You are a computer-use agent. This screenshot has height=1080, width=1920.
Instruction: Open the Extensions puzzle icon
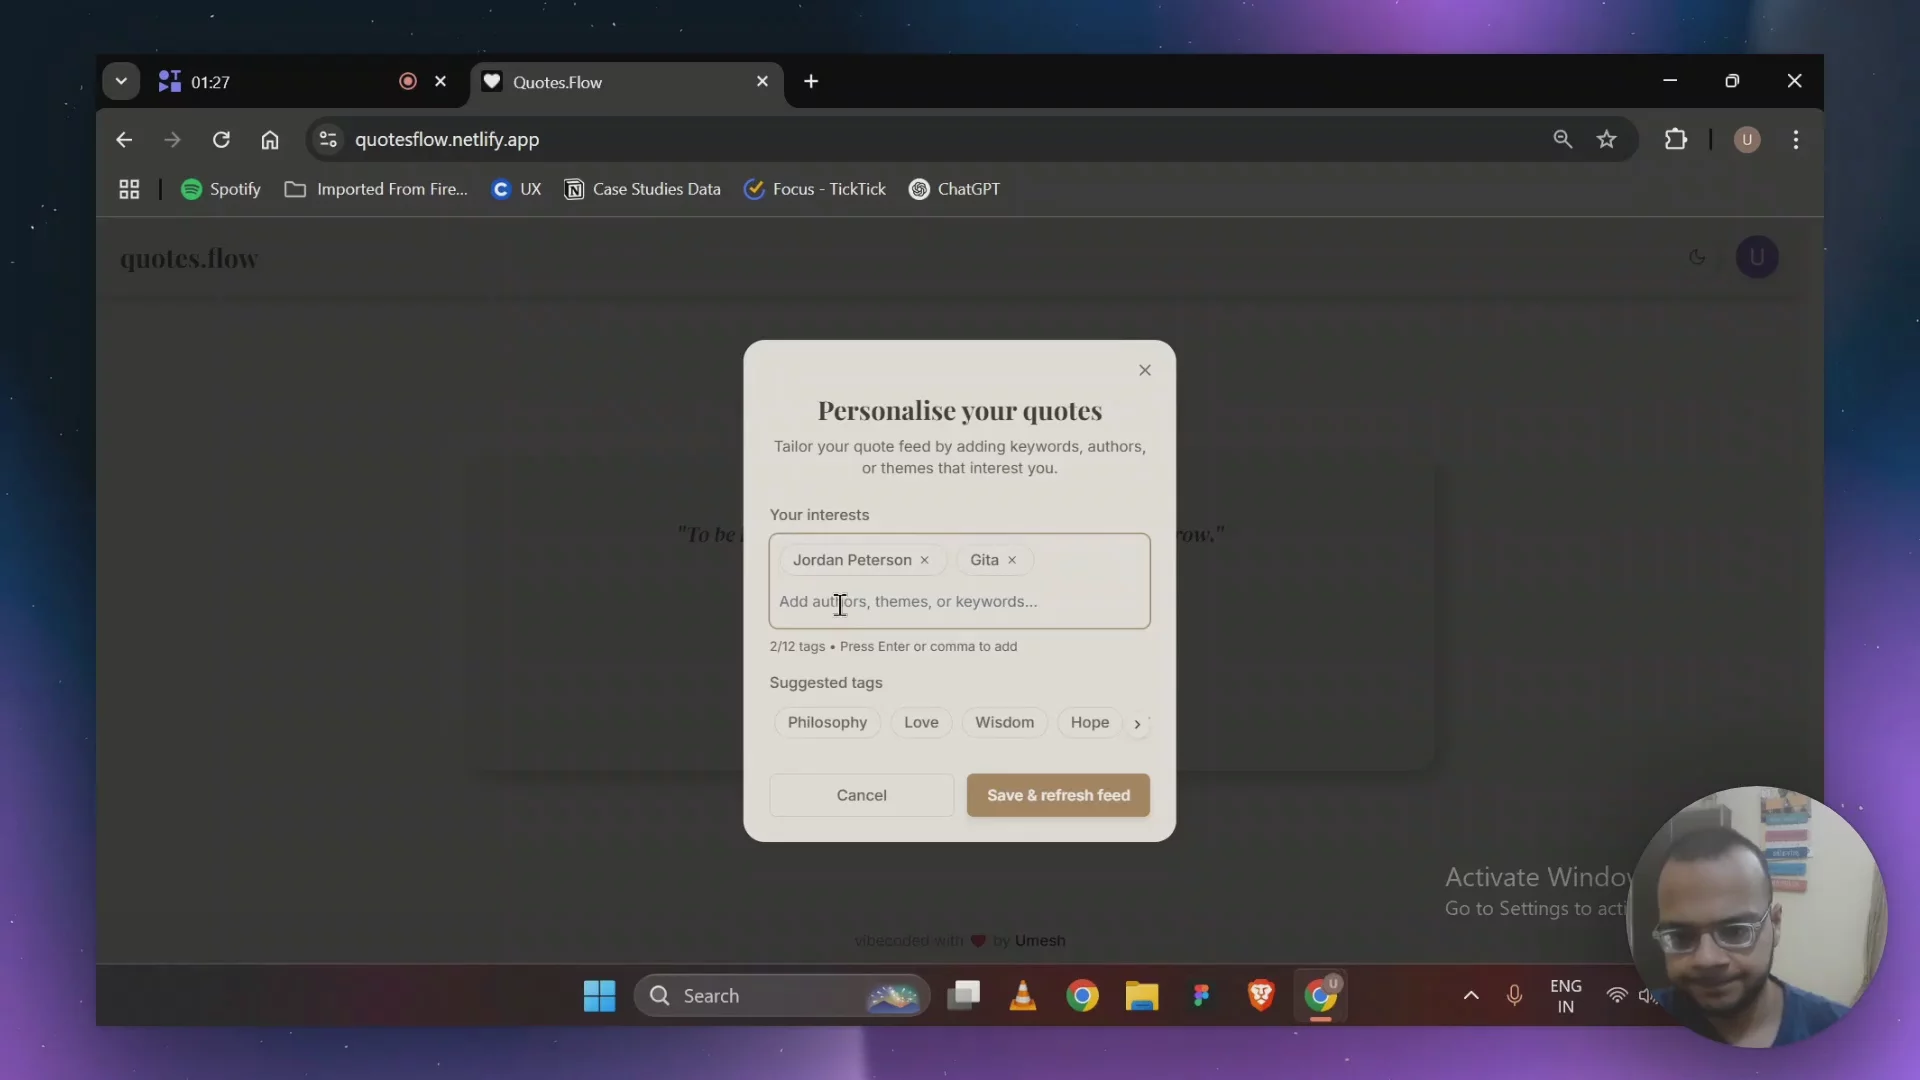pos(1675,139)
